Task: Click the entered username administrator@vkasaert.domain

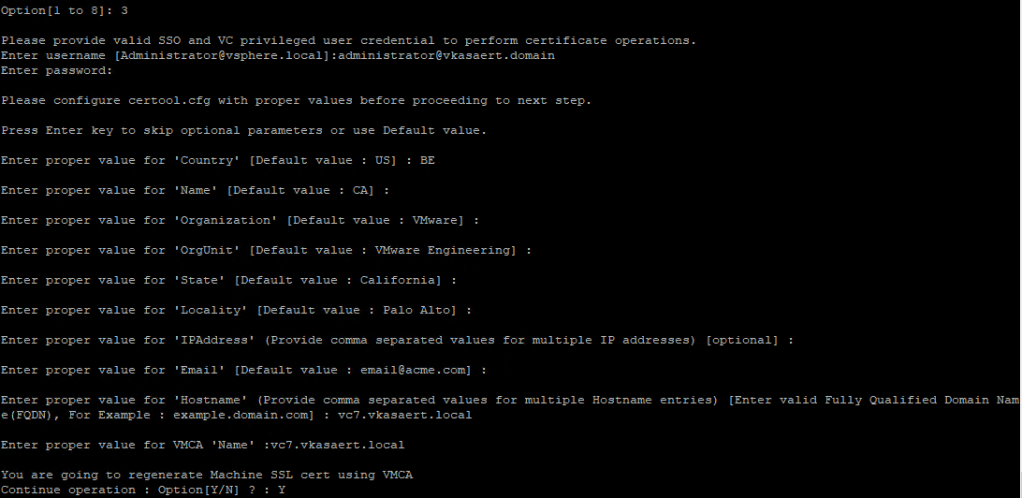Action: click(446, 56)
